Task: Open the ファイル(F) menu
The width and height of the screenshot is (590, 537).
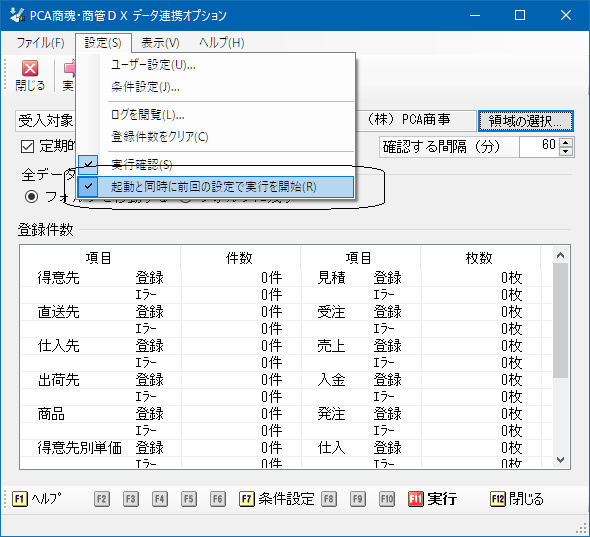Action: [x=41, y=43]
